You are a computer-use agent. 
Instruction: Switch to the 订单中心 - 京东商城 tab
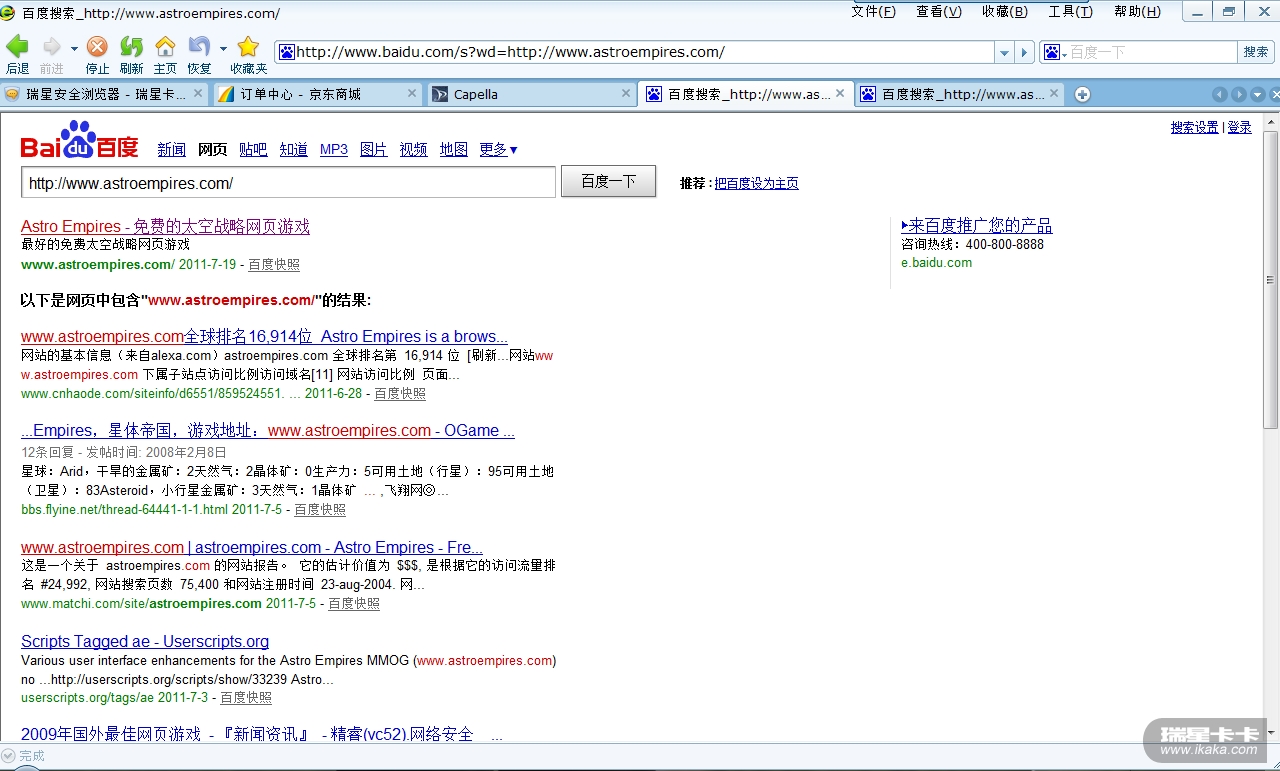318,94
